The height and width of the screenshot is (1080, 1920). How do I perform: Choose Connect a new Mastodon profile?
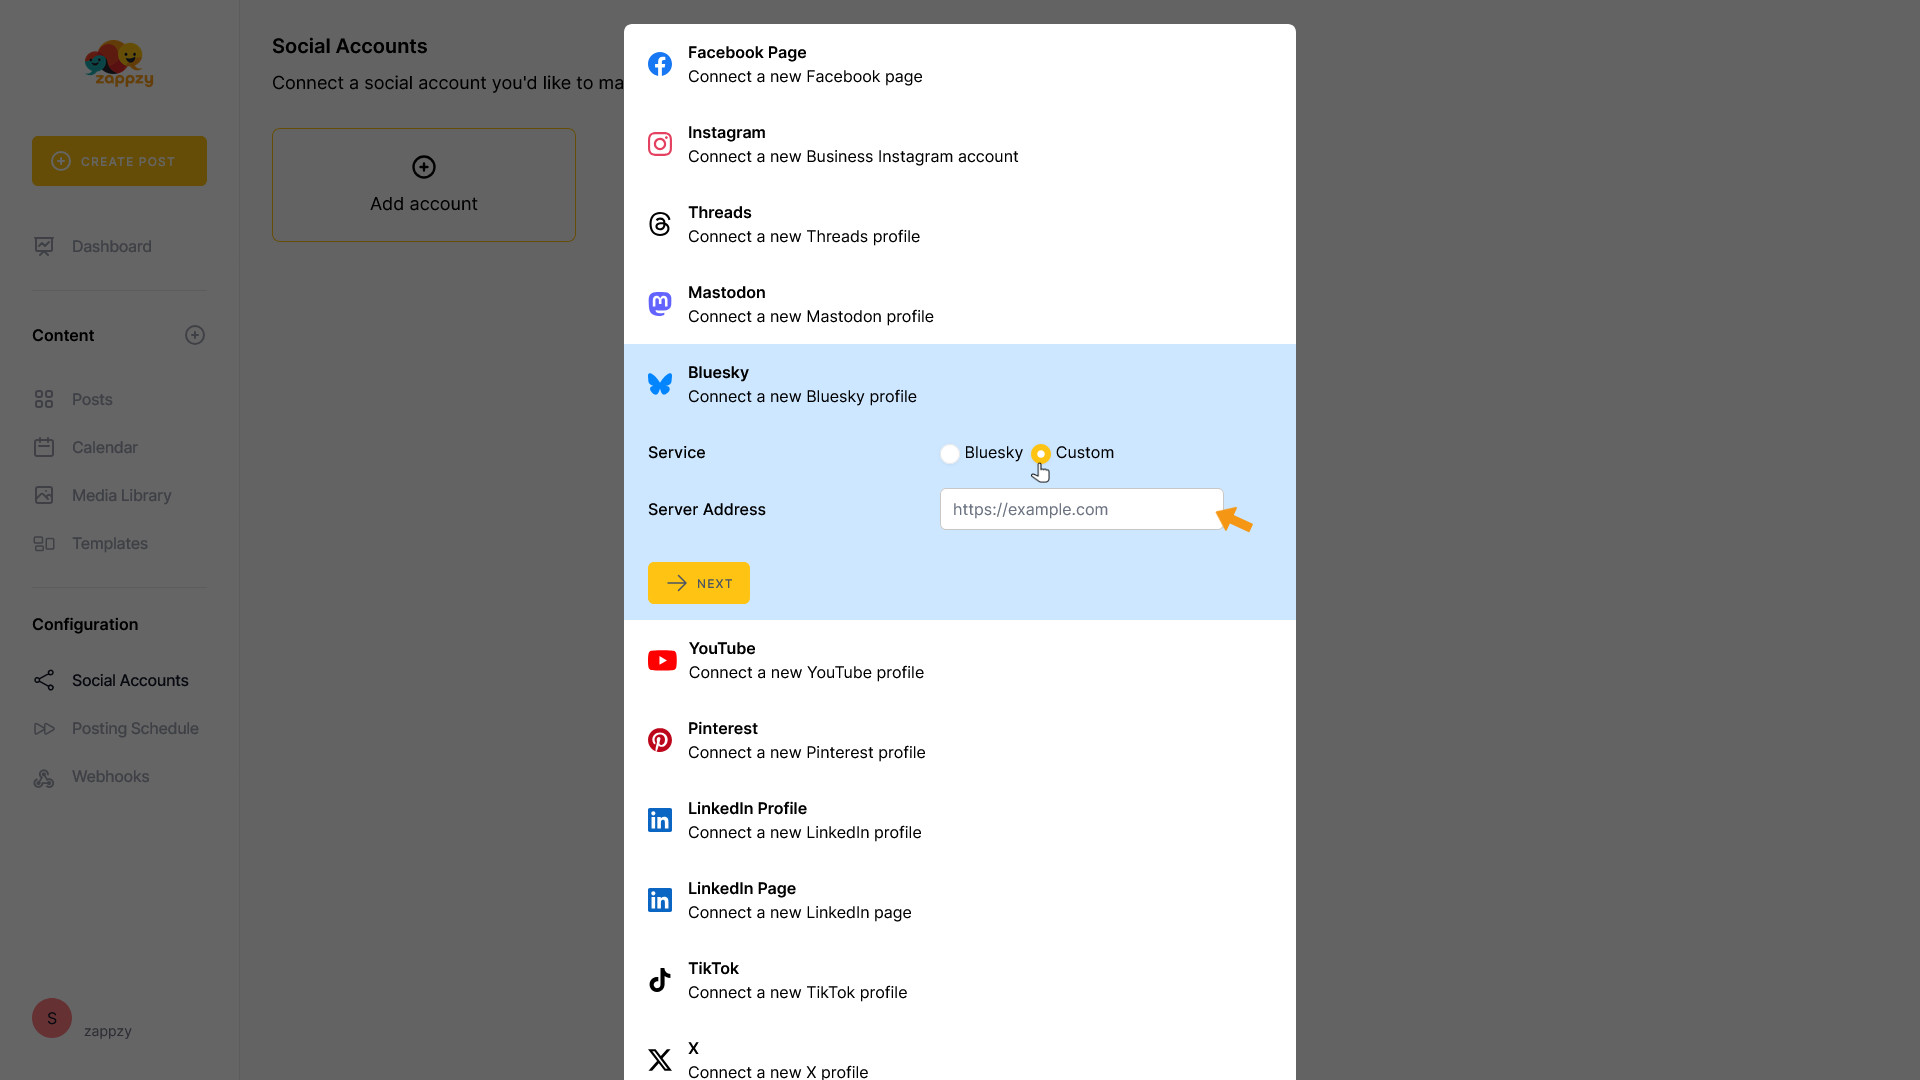[960, 304]
